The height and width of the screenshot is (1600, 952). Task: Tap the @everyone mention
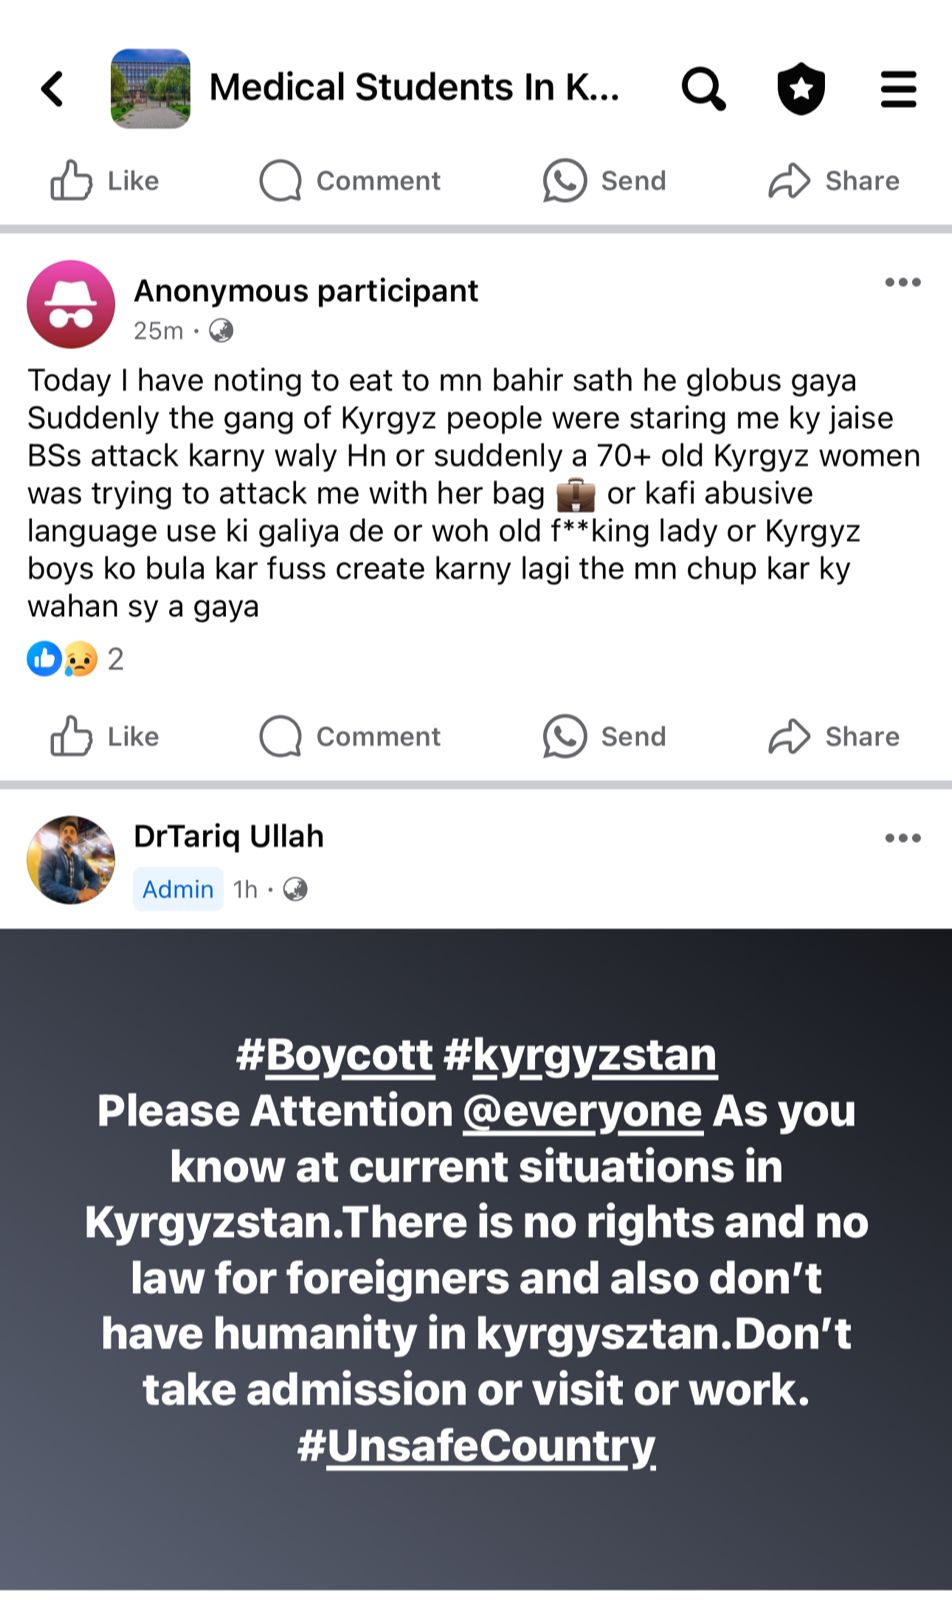click(582, 1111)
